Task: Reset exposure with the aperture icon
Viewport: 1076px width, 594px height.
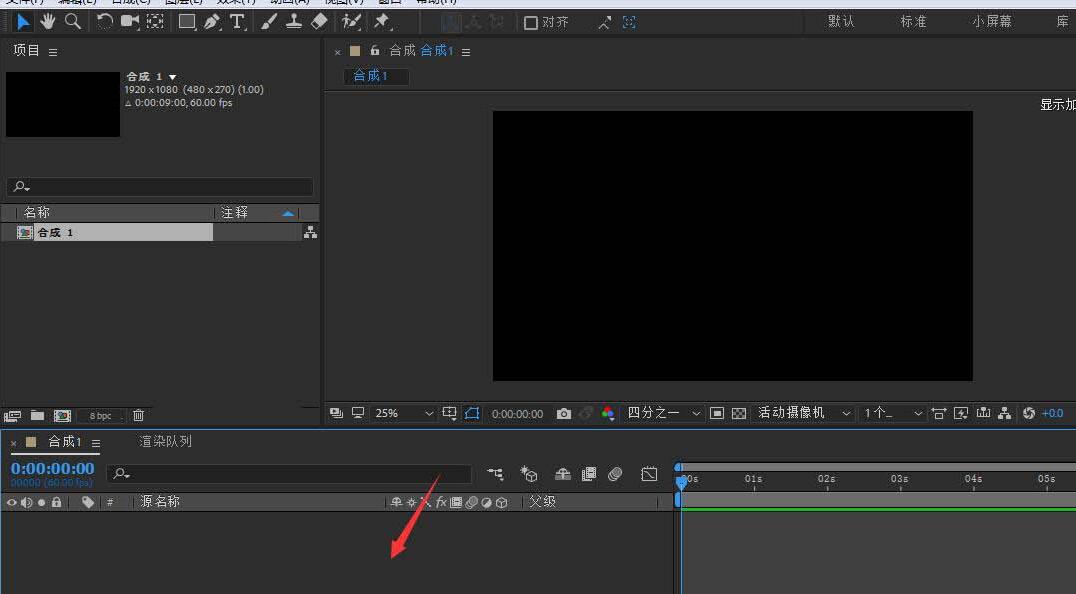Action: tap(1029, 413)
